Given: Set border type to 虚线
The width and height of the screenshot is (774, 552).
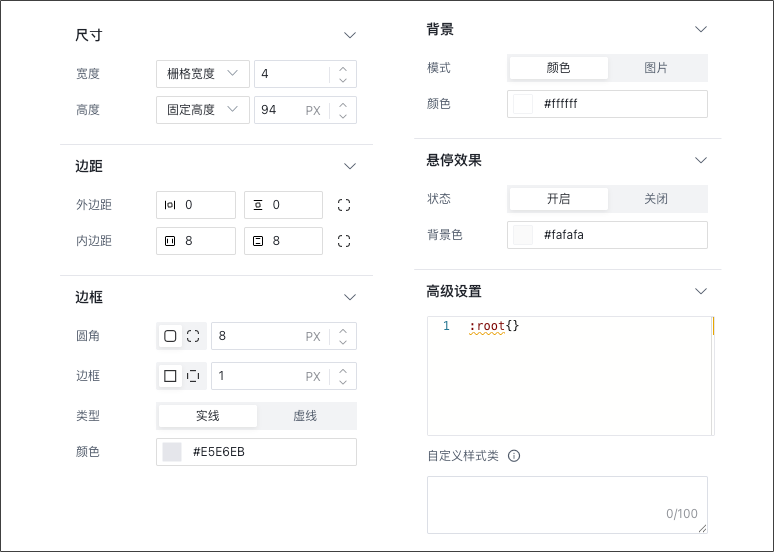Looking at the screenshot, I should click(305, 416).
